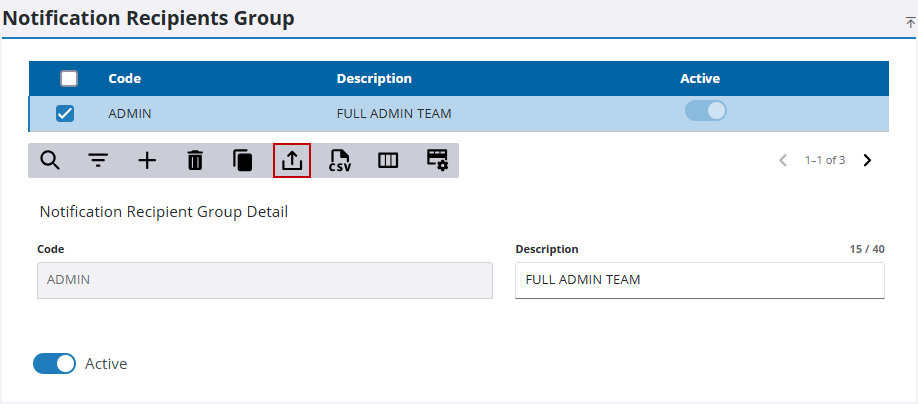This screenshot has height=404, width=918.
Task: Uncheck the ADMIN row checkbox
Action: point(65,114)
